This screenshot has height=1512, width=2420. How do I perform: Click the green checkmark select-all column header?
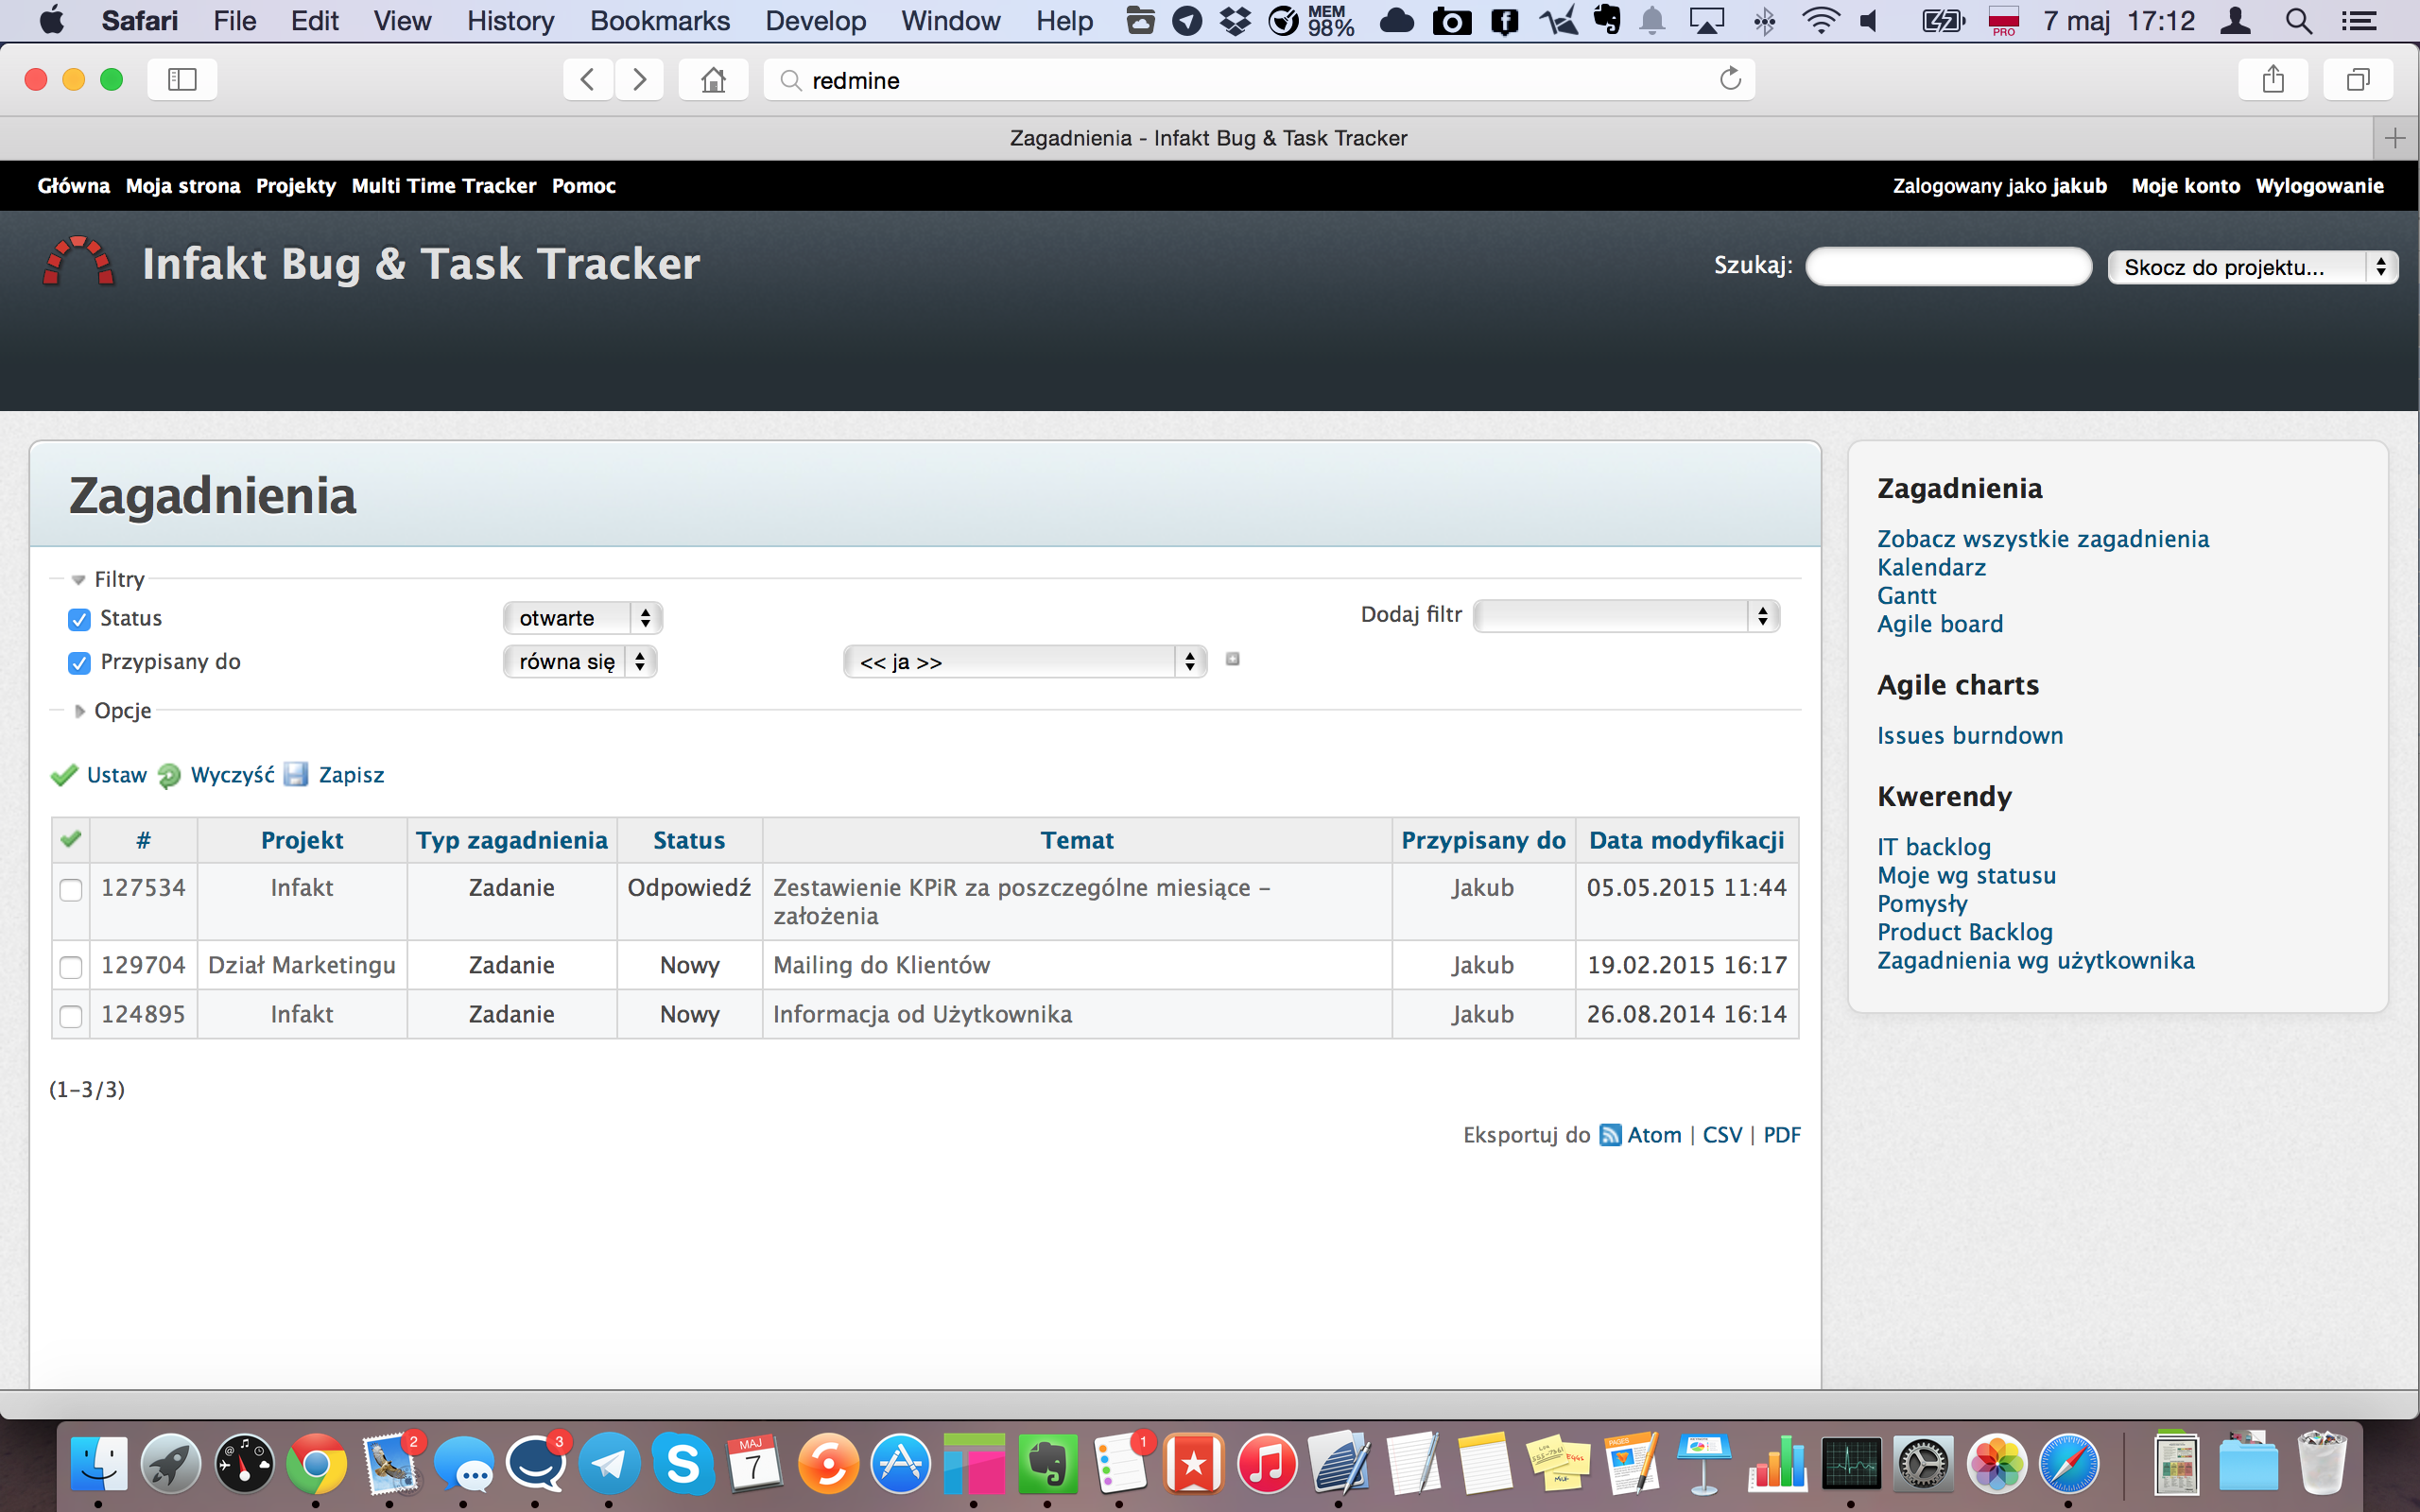(71, 839)
